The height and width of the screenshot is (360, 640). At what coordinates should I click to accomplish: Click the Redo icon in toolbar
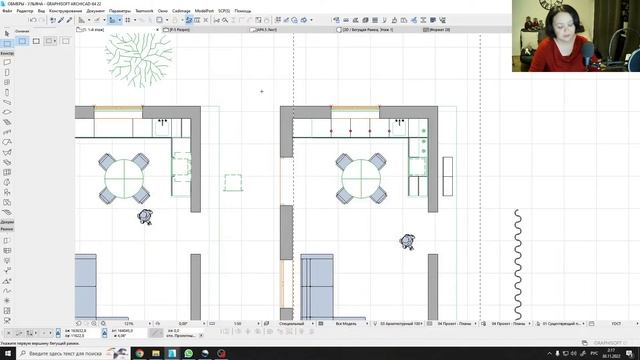pyautogui.click(x=42, y=20)
